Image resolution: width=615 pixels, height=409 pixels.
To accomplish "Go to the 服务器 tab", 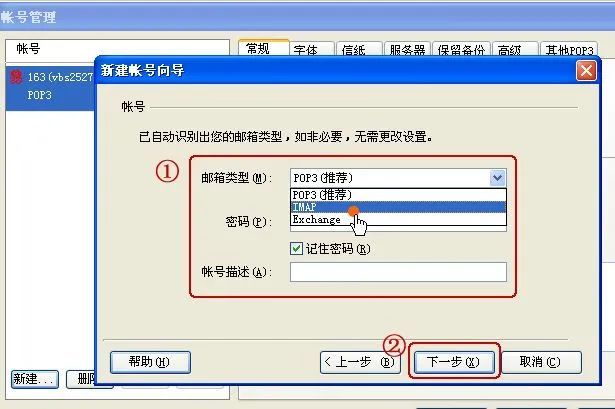I will coord(408,50).
